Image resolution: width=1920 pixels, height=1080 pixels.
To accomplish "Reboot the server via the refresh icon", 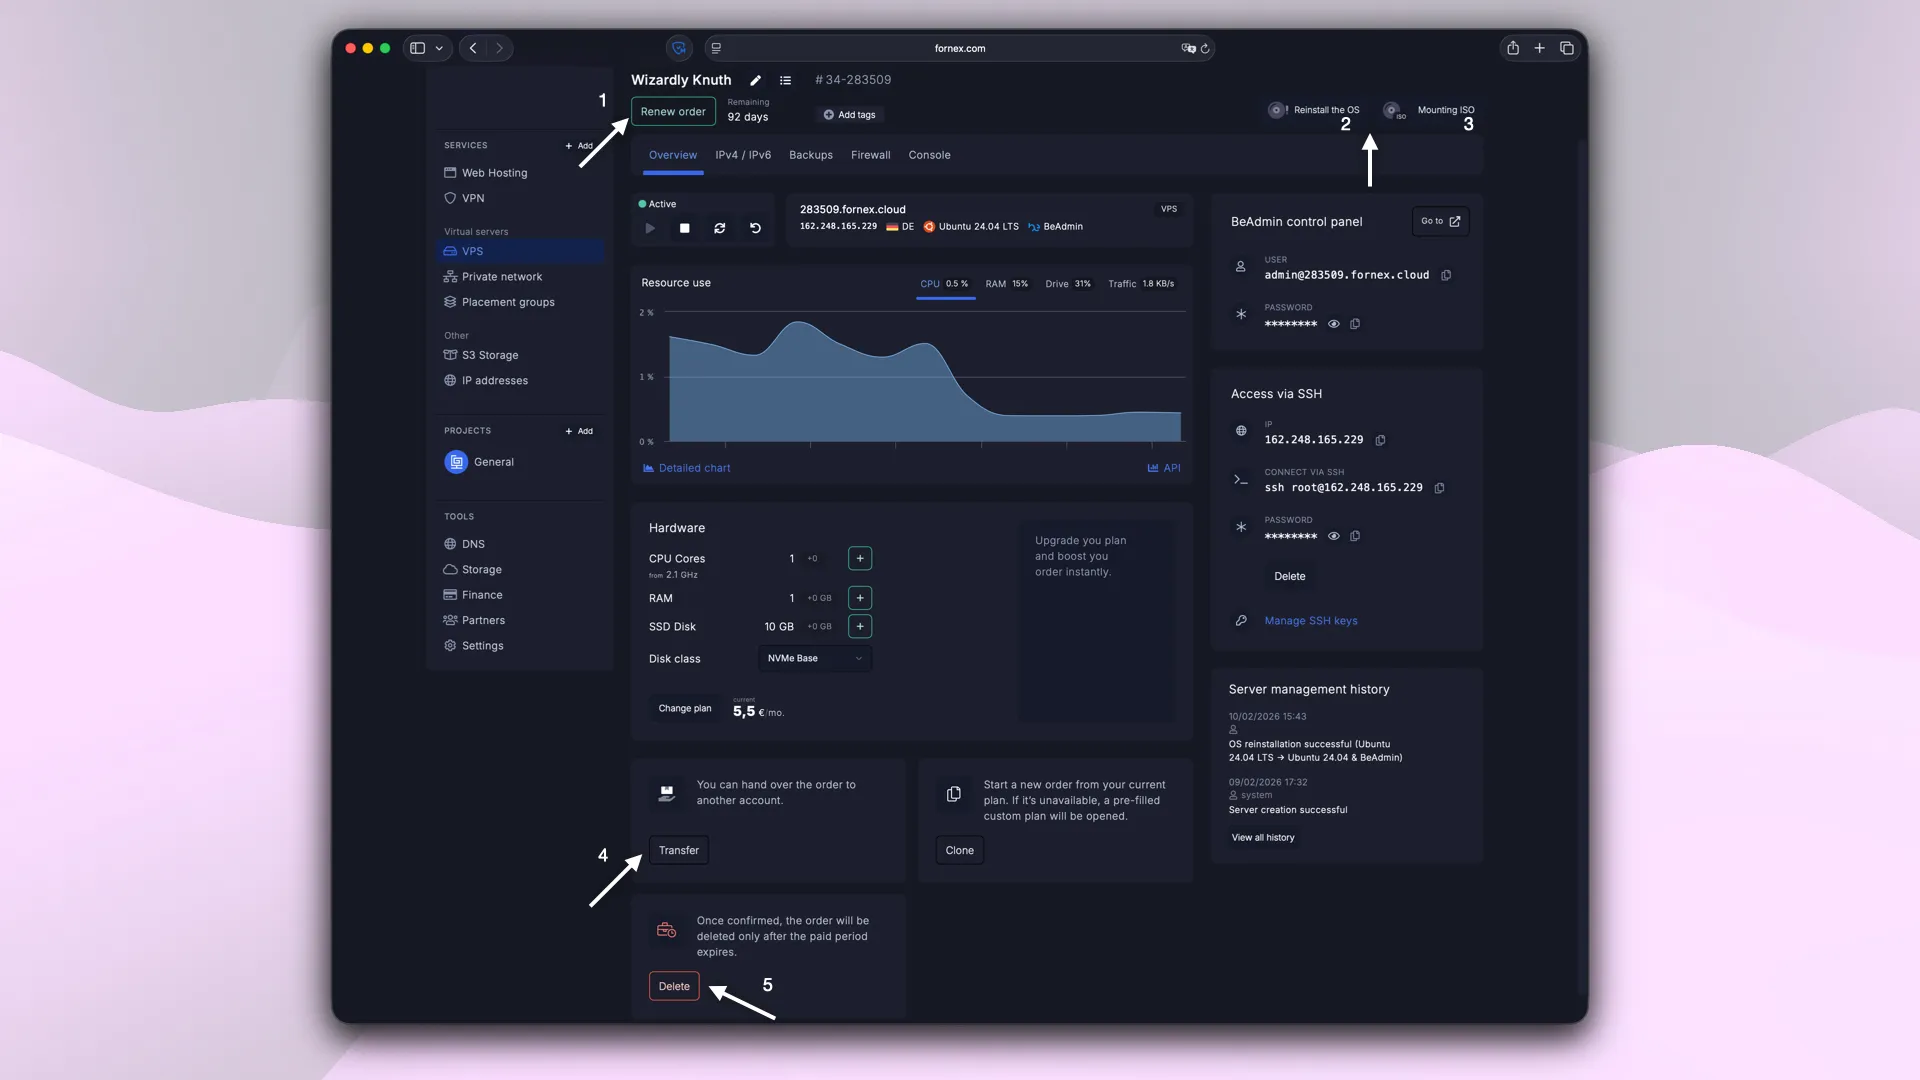I will click(719, 229).
